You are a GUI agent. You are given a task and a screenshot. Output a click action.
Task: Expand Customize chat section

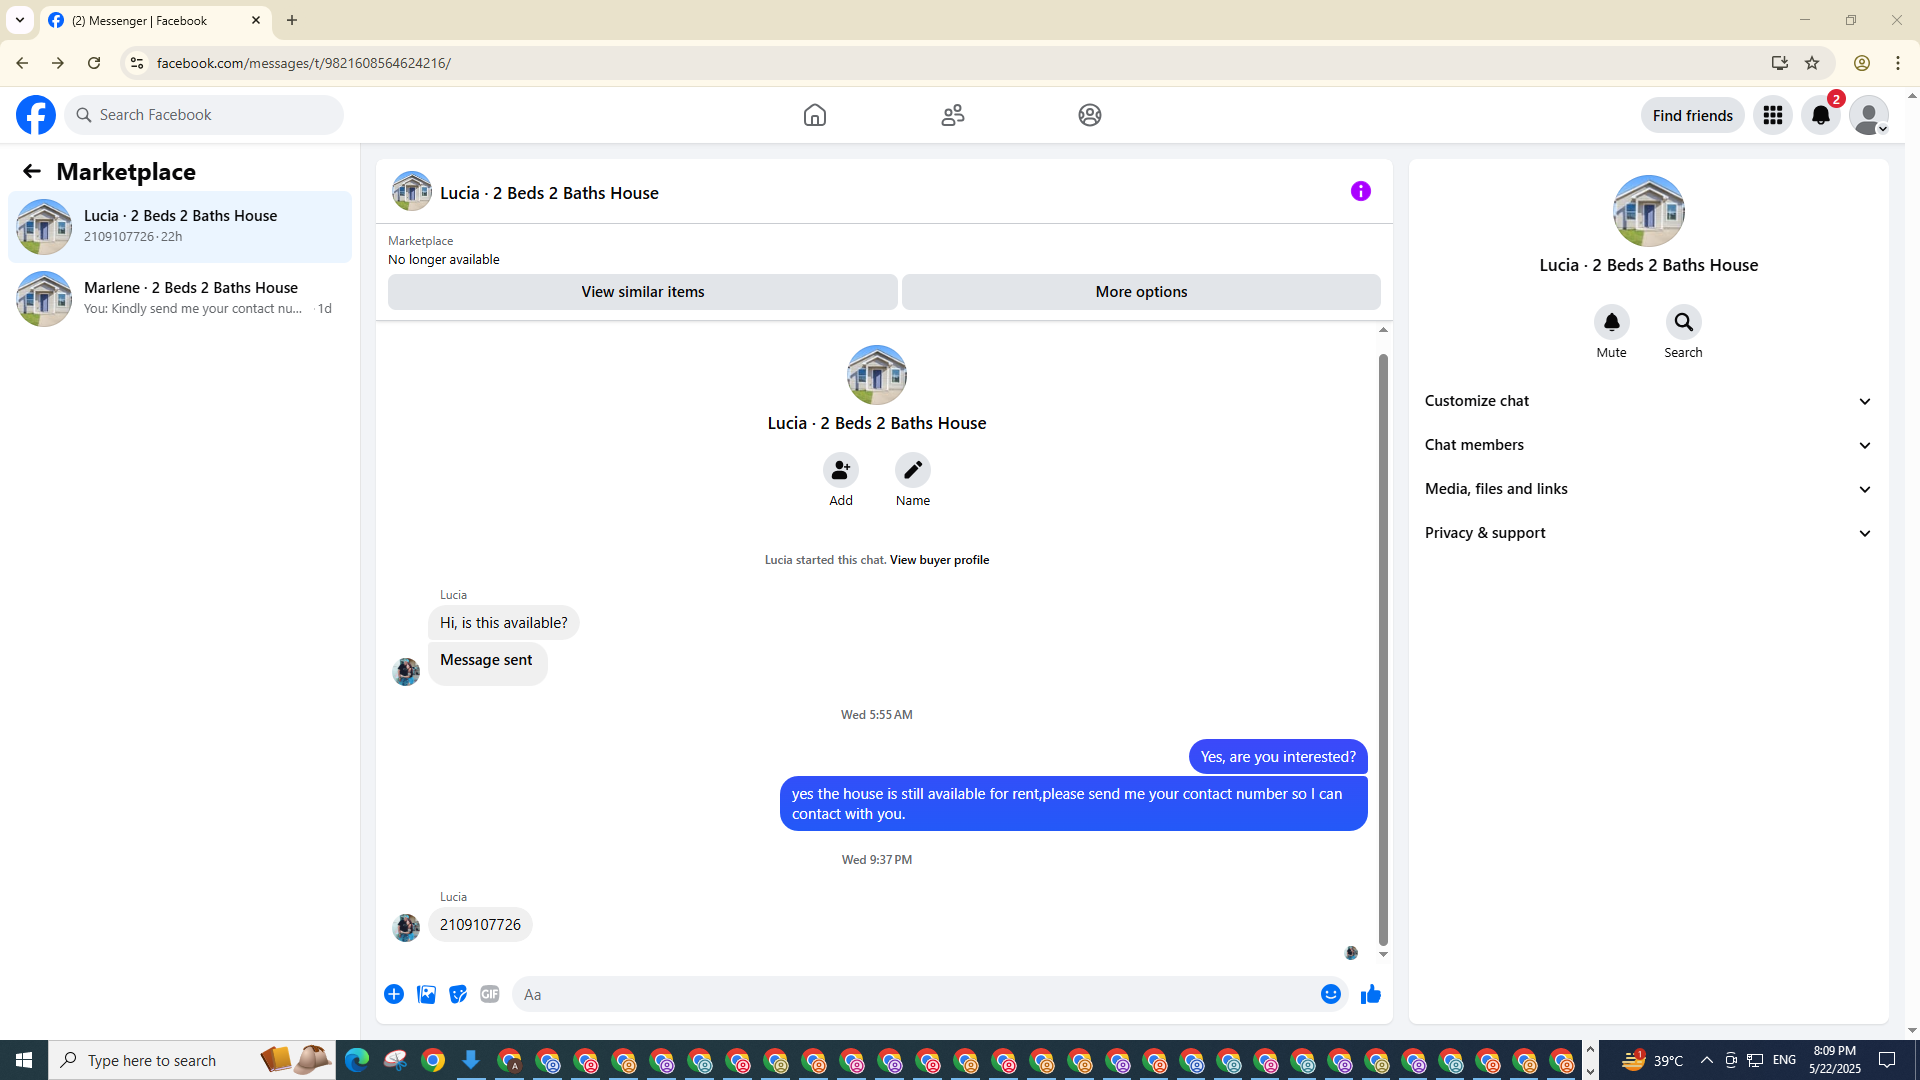1649,401
